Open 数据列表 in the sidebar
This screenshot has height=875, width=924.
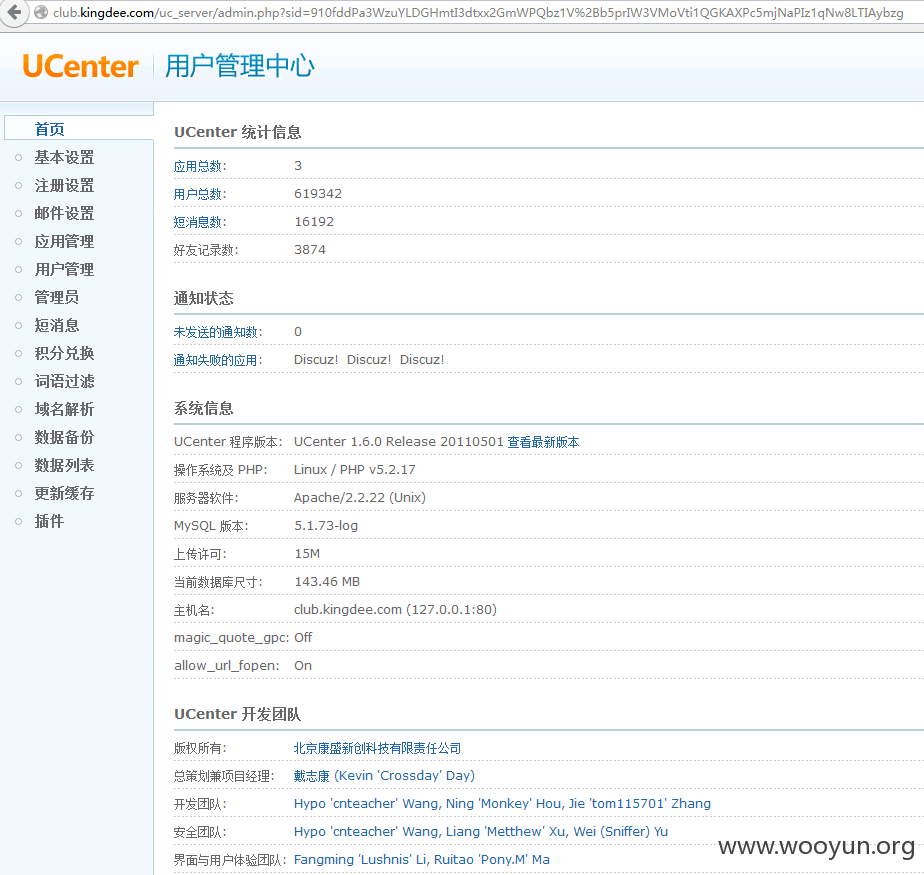point(64,465)
